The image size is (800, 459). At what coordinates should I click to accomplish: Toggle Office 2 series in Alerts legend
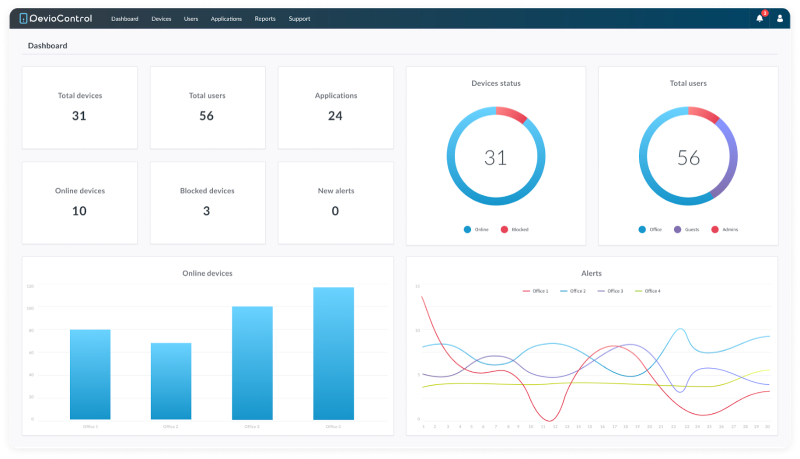573,291
